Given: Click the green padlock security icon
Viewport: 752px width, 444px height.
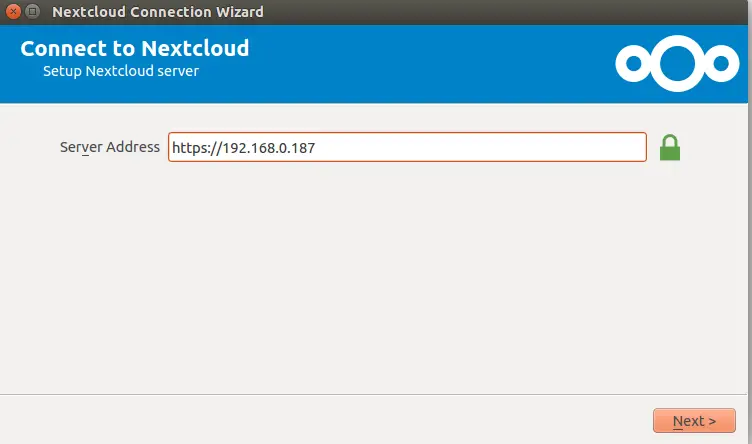Looking at the screenshot, I should [670, 148].
